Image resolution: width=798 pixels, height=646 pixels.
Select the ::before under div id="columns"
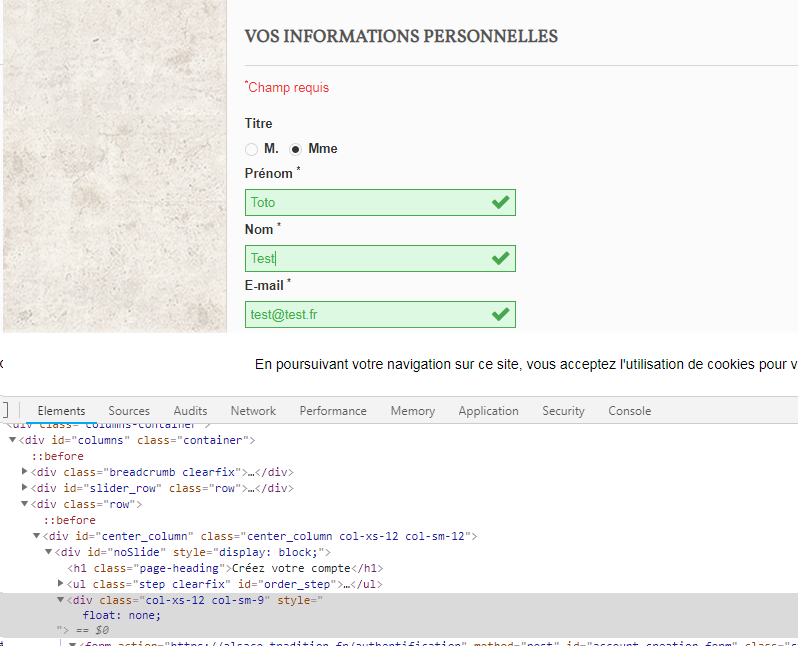[x=57, y=456]
